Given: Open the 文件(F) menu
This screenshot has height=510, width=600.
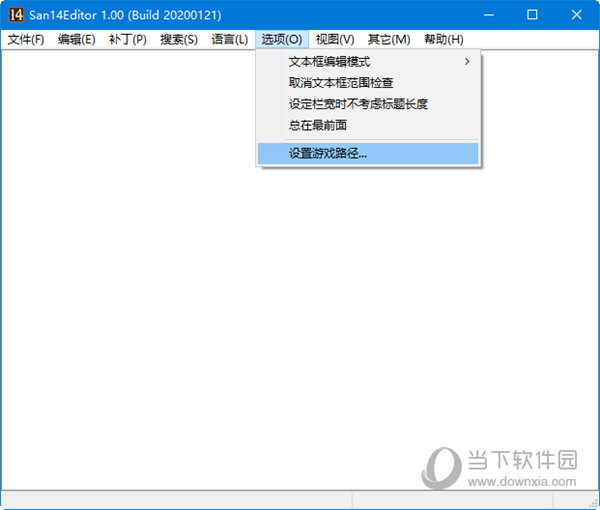Looking at the screenshot, I should click(x=26, y=39).
